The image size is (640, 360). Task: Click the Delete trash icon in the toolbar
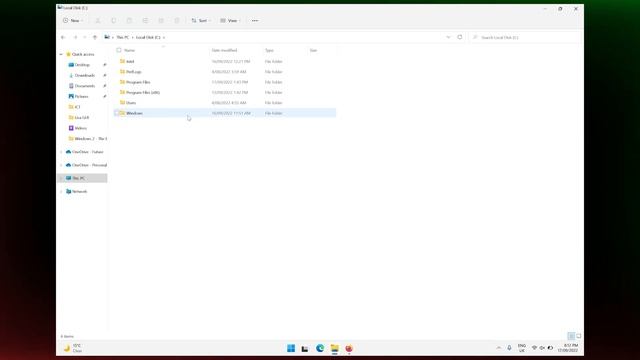click(x=177, y=20)
